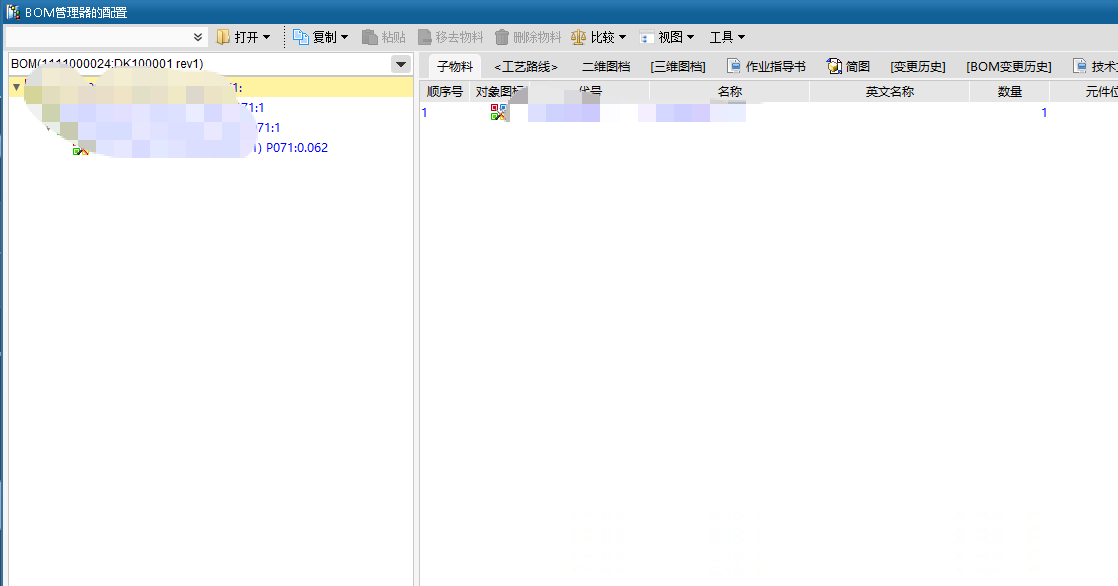Click the 名称 column header
1118x586 pixels.
tap(729, 91)
